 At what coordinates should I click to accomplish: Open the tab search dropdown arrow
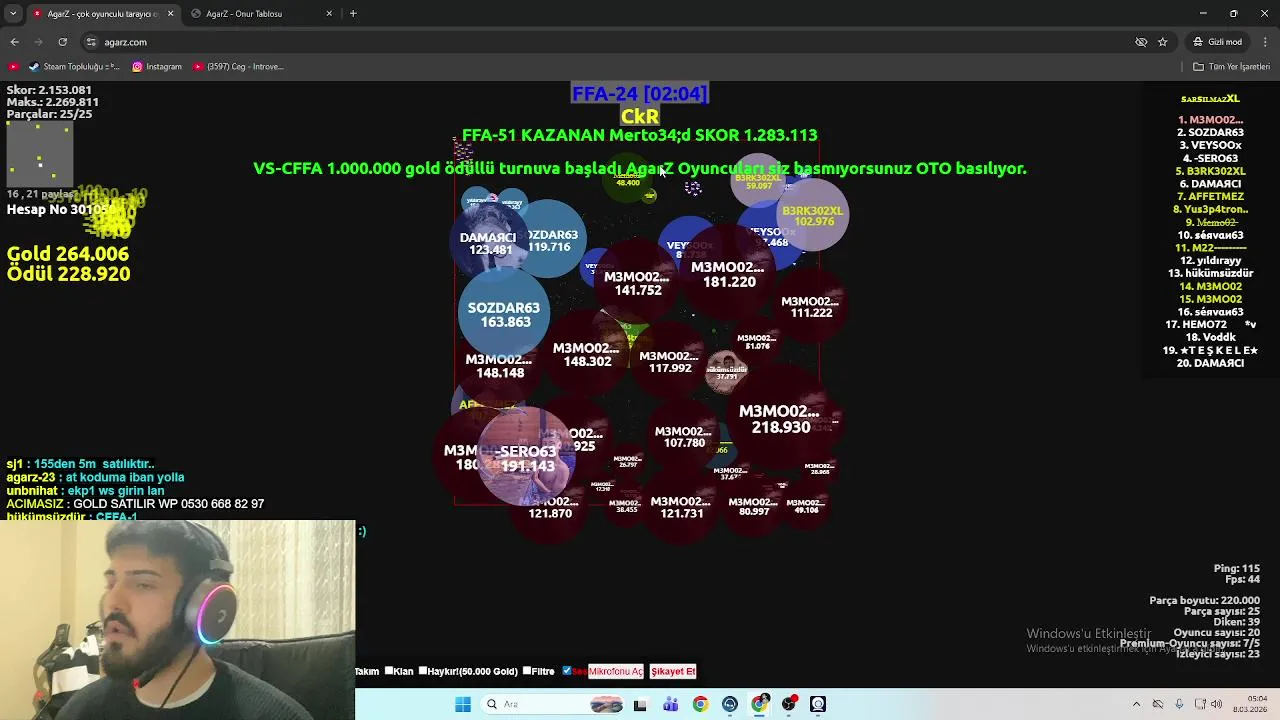pos(13,13)
